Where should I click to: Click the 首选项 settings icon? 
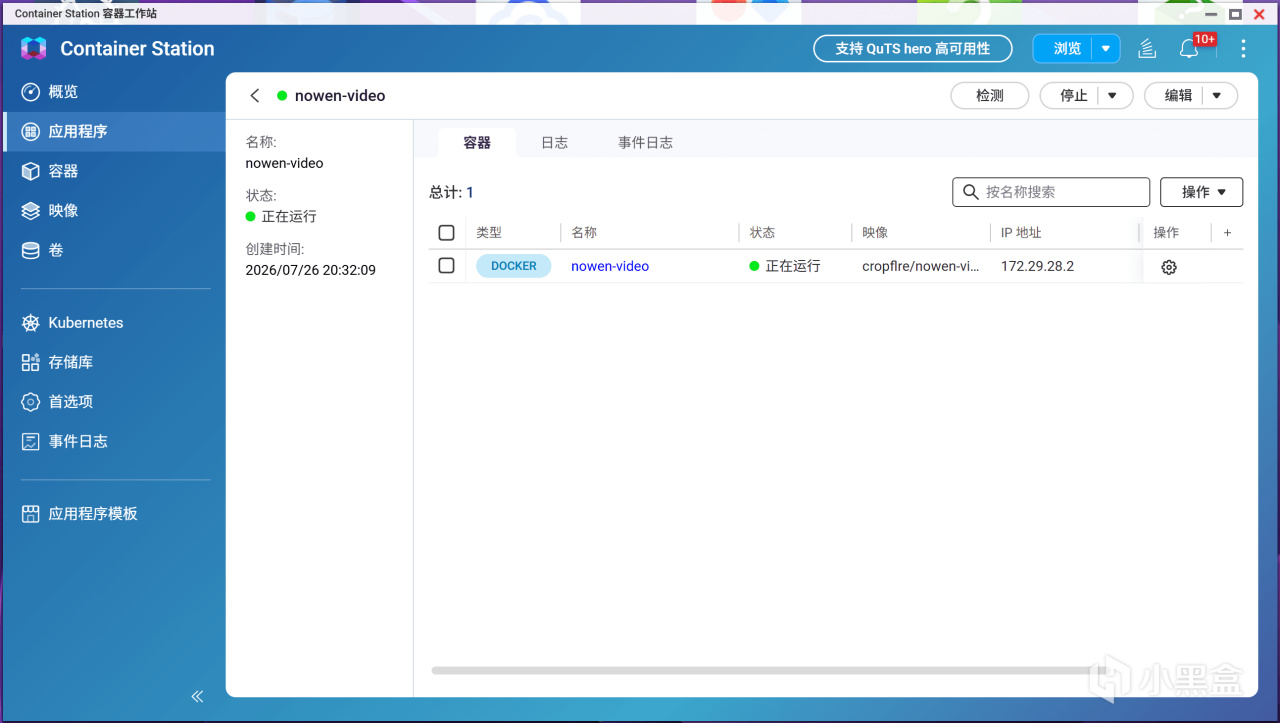pos(31,402)
